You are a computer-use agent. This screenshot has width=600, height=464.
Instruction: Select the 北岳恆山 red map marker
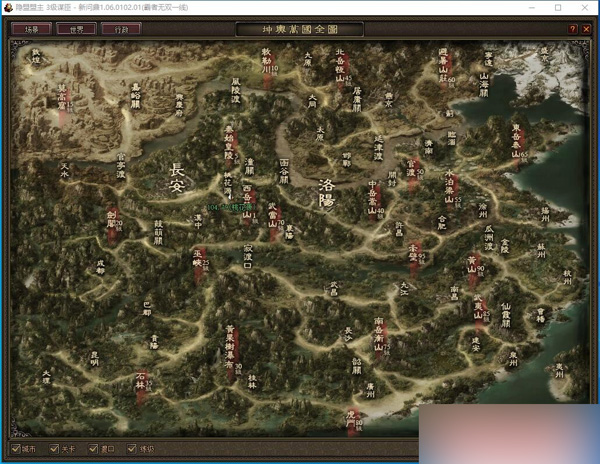tap(340, 65)
